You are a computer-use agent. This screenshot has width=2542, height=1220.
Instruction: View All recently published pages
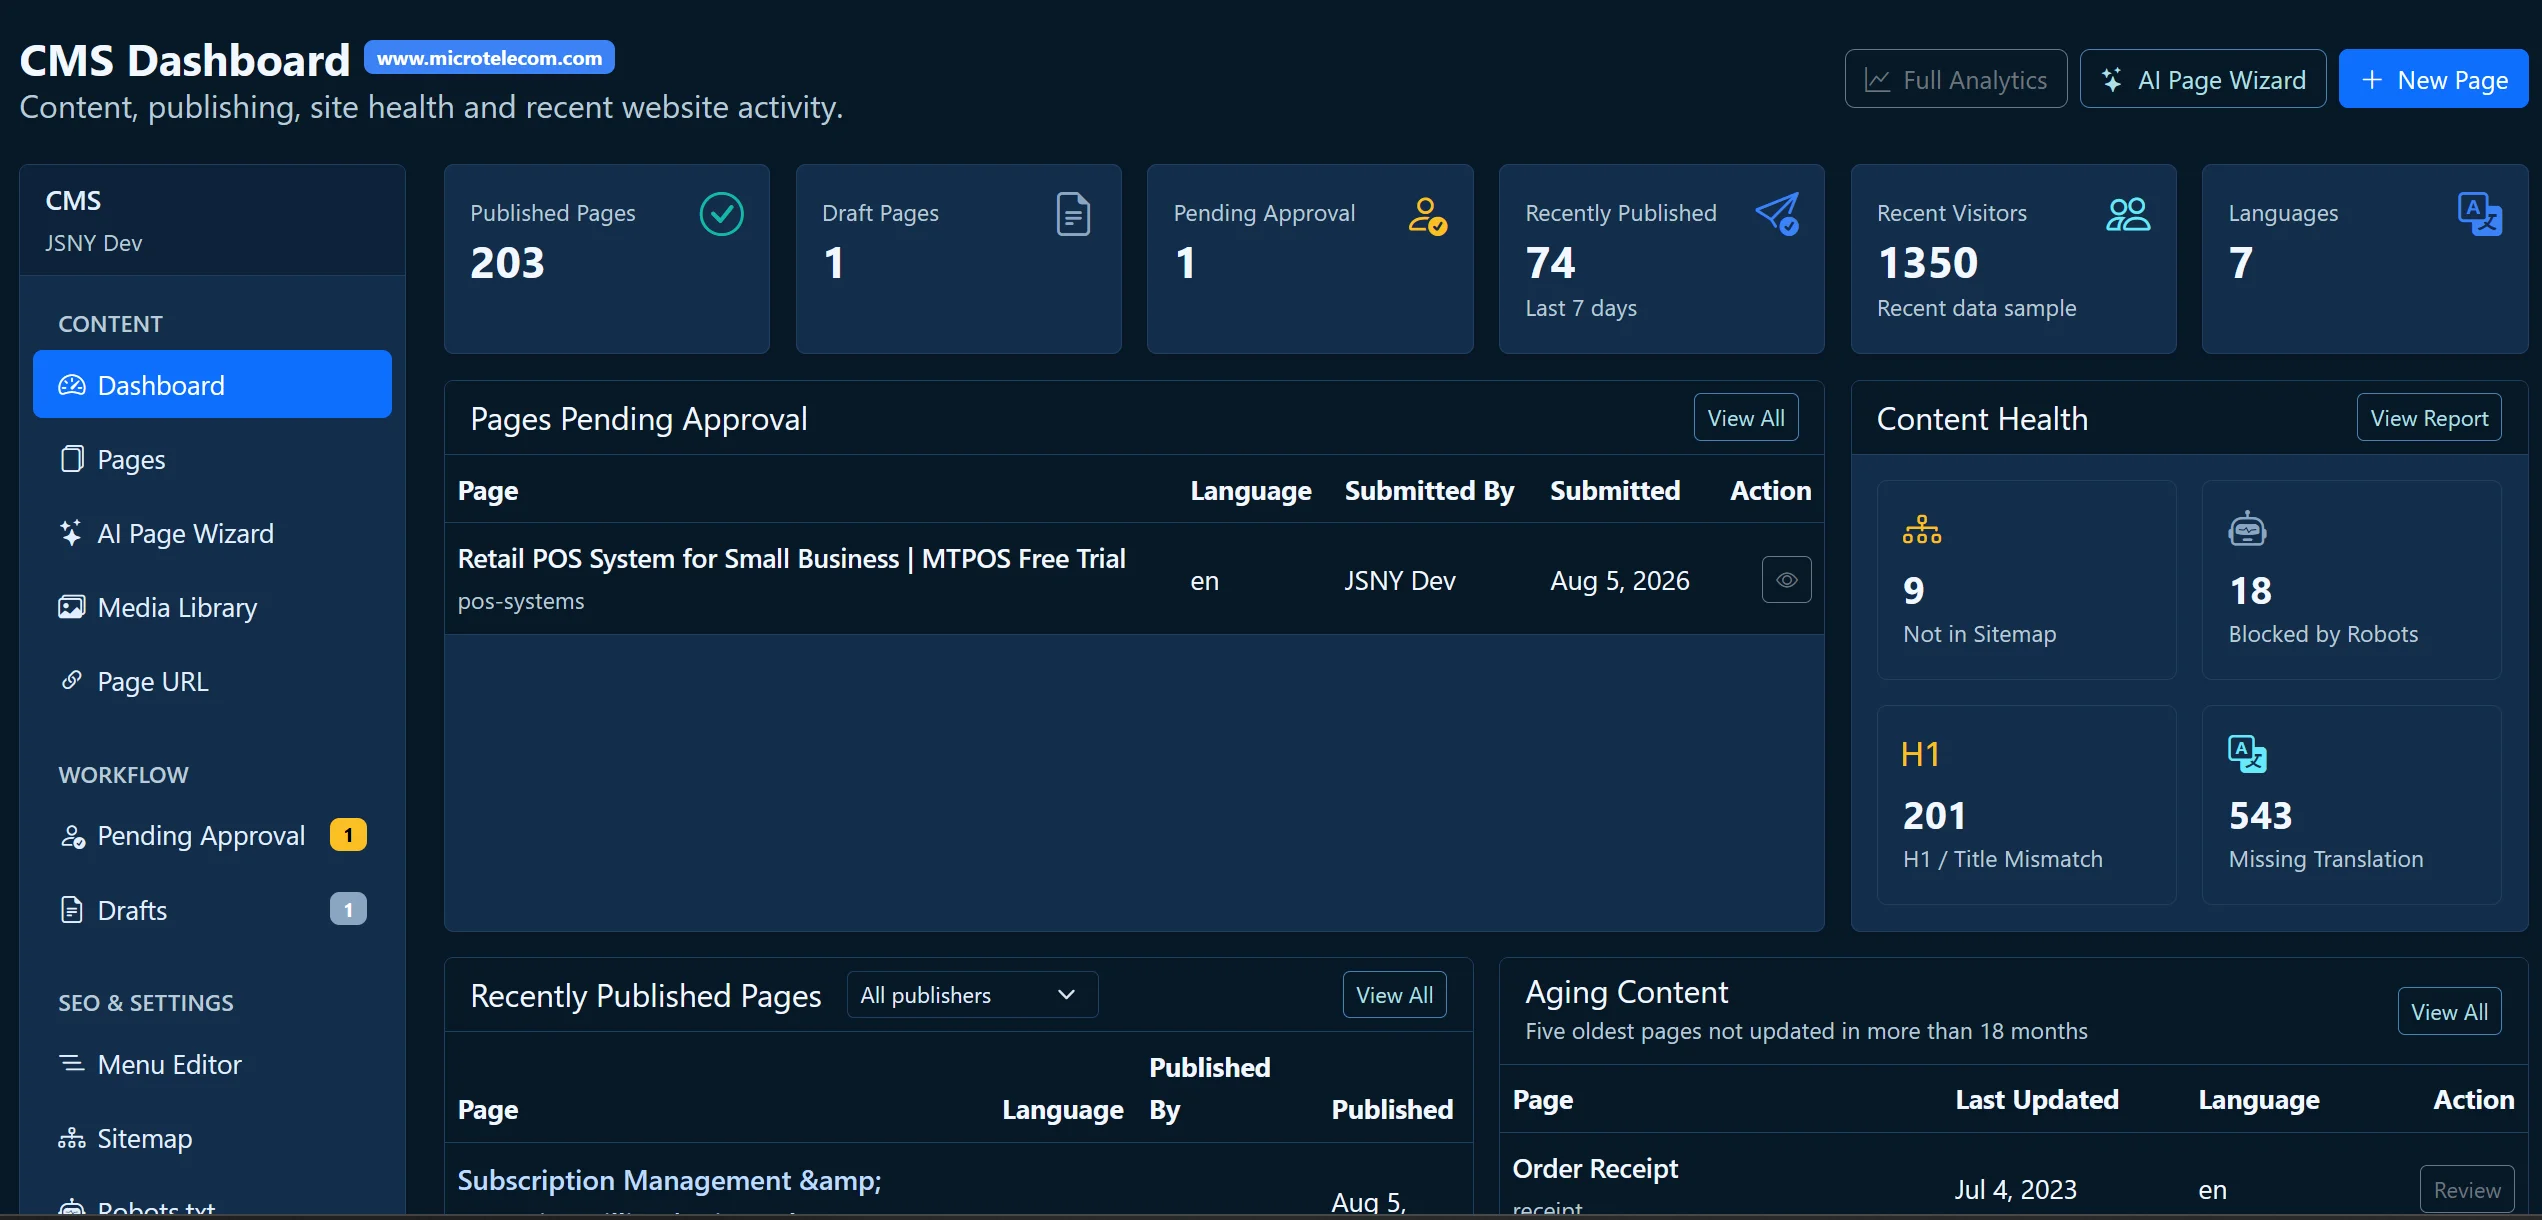pyautogui.click(x=1394, y=995)
